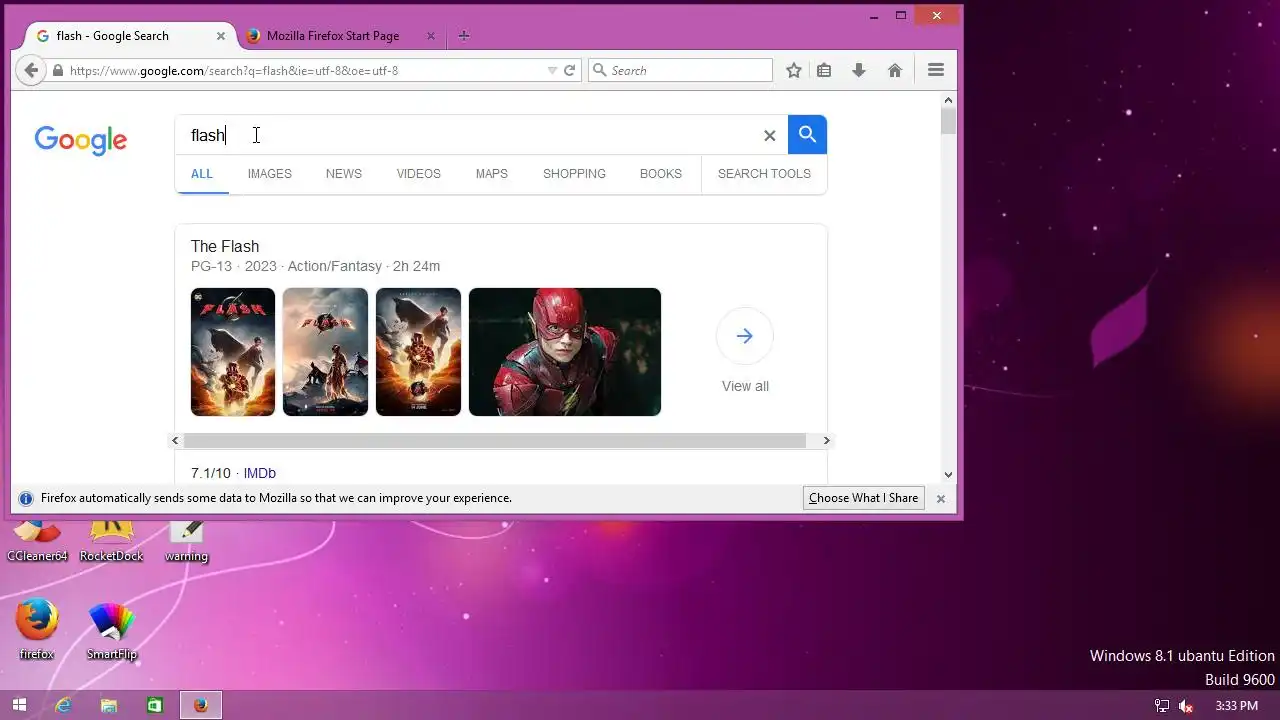Image resolution: width=1280 pixels, height=720 pixels.
Task: Click the horizontal scrollbar thumb
Action: (x=495, y=440)
